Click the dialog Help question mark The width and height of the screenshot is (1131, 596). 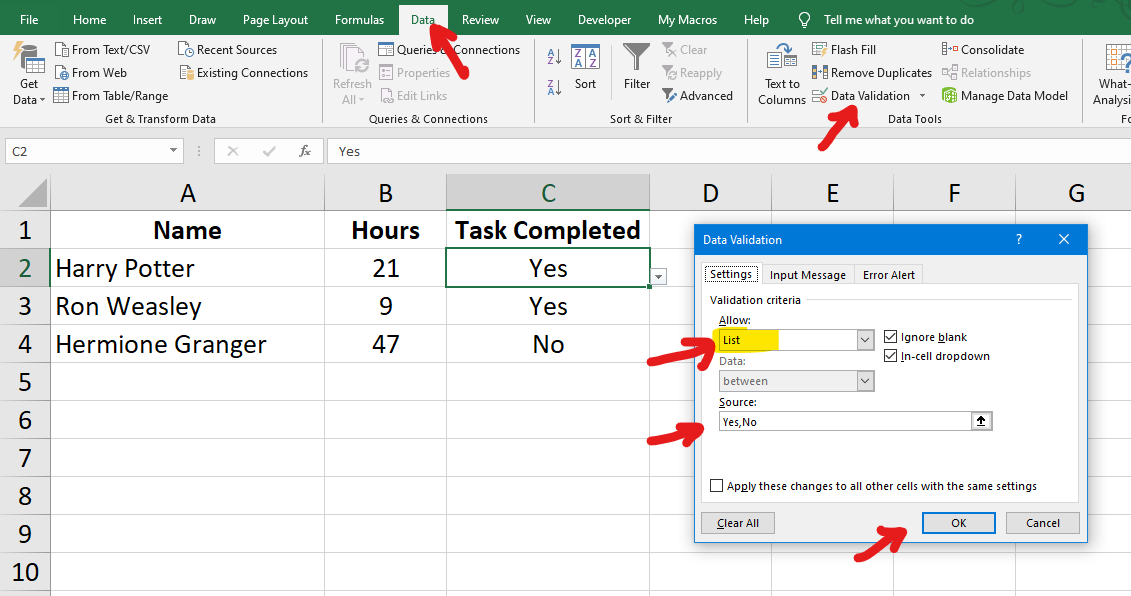1018,240
